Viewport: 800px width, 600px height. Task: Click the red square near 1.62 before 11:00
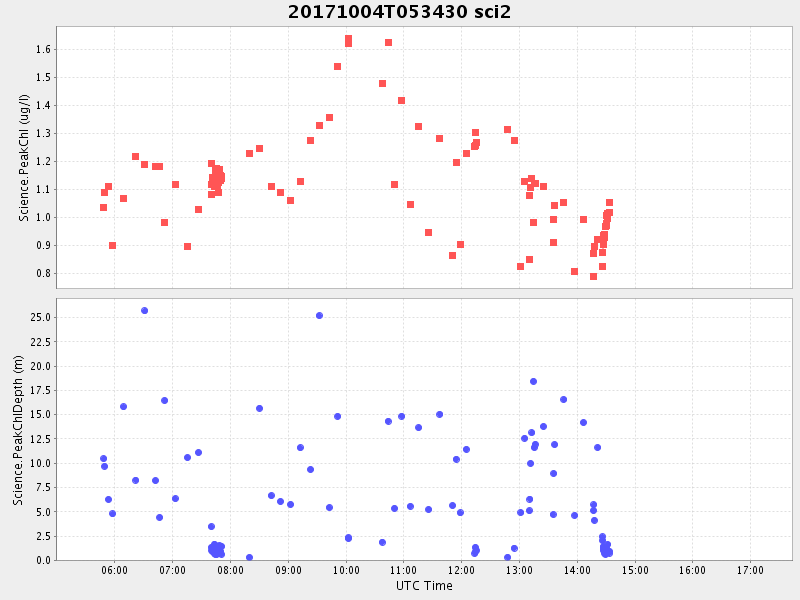388,42
